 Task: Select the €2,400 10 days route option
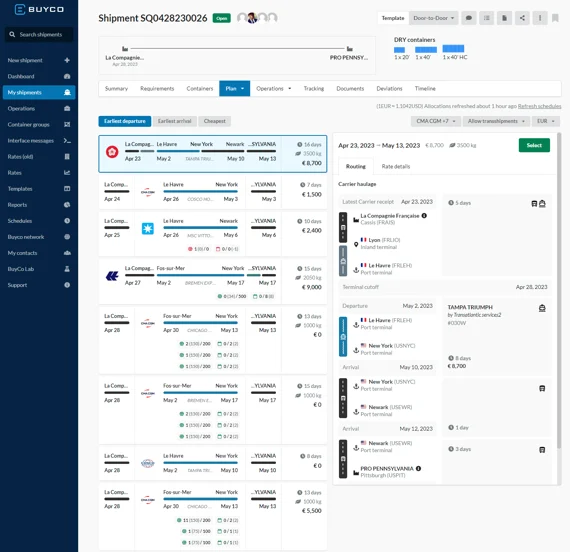pos(213,233)
